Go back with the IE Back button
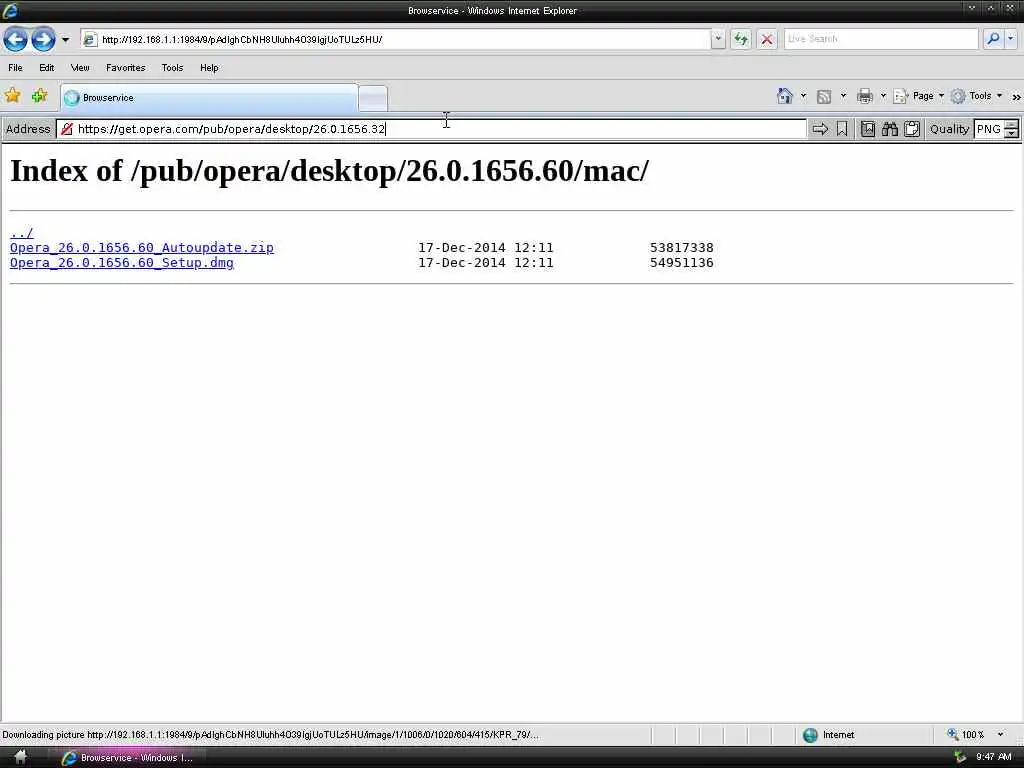The height and width of the screenshot is (768, 1024). pos(16,39)
